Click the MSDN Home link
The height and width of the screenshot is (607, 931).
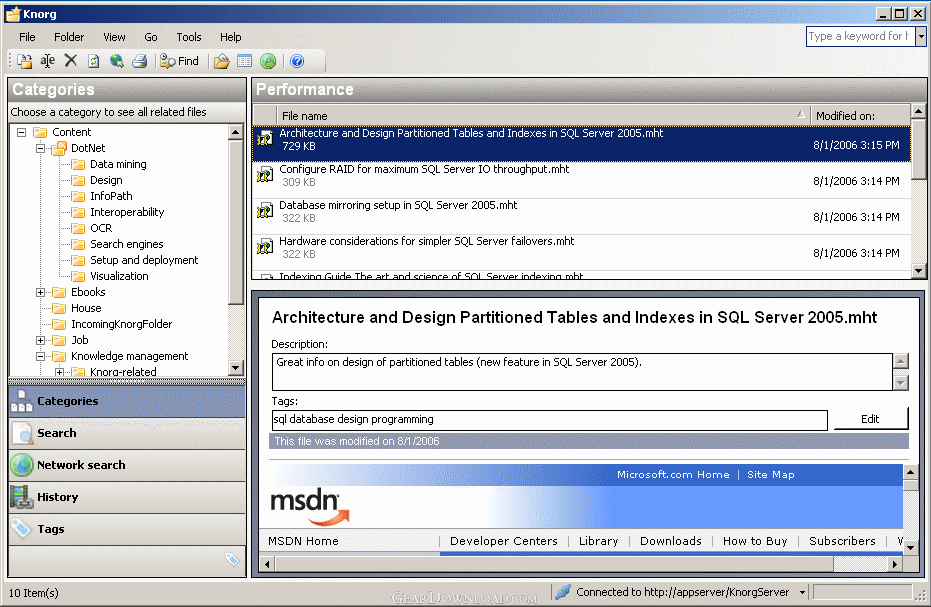303,541
